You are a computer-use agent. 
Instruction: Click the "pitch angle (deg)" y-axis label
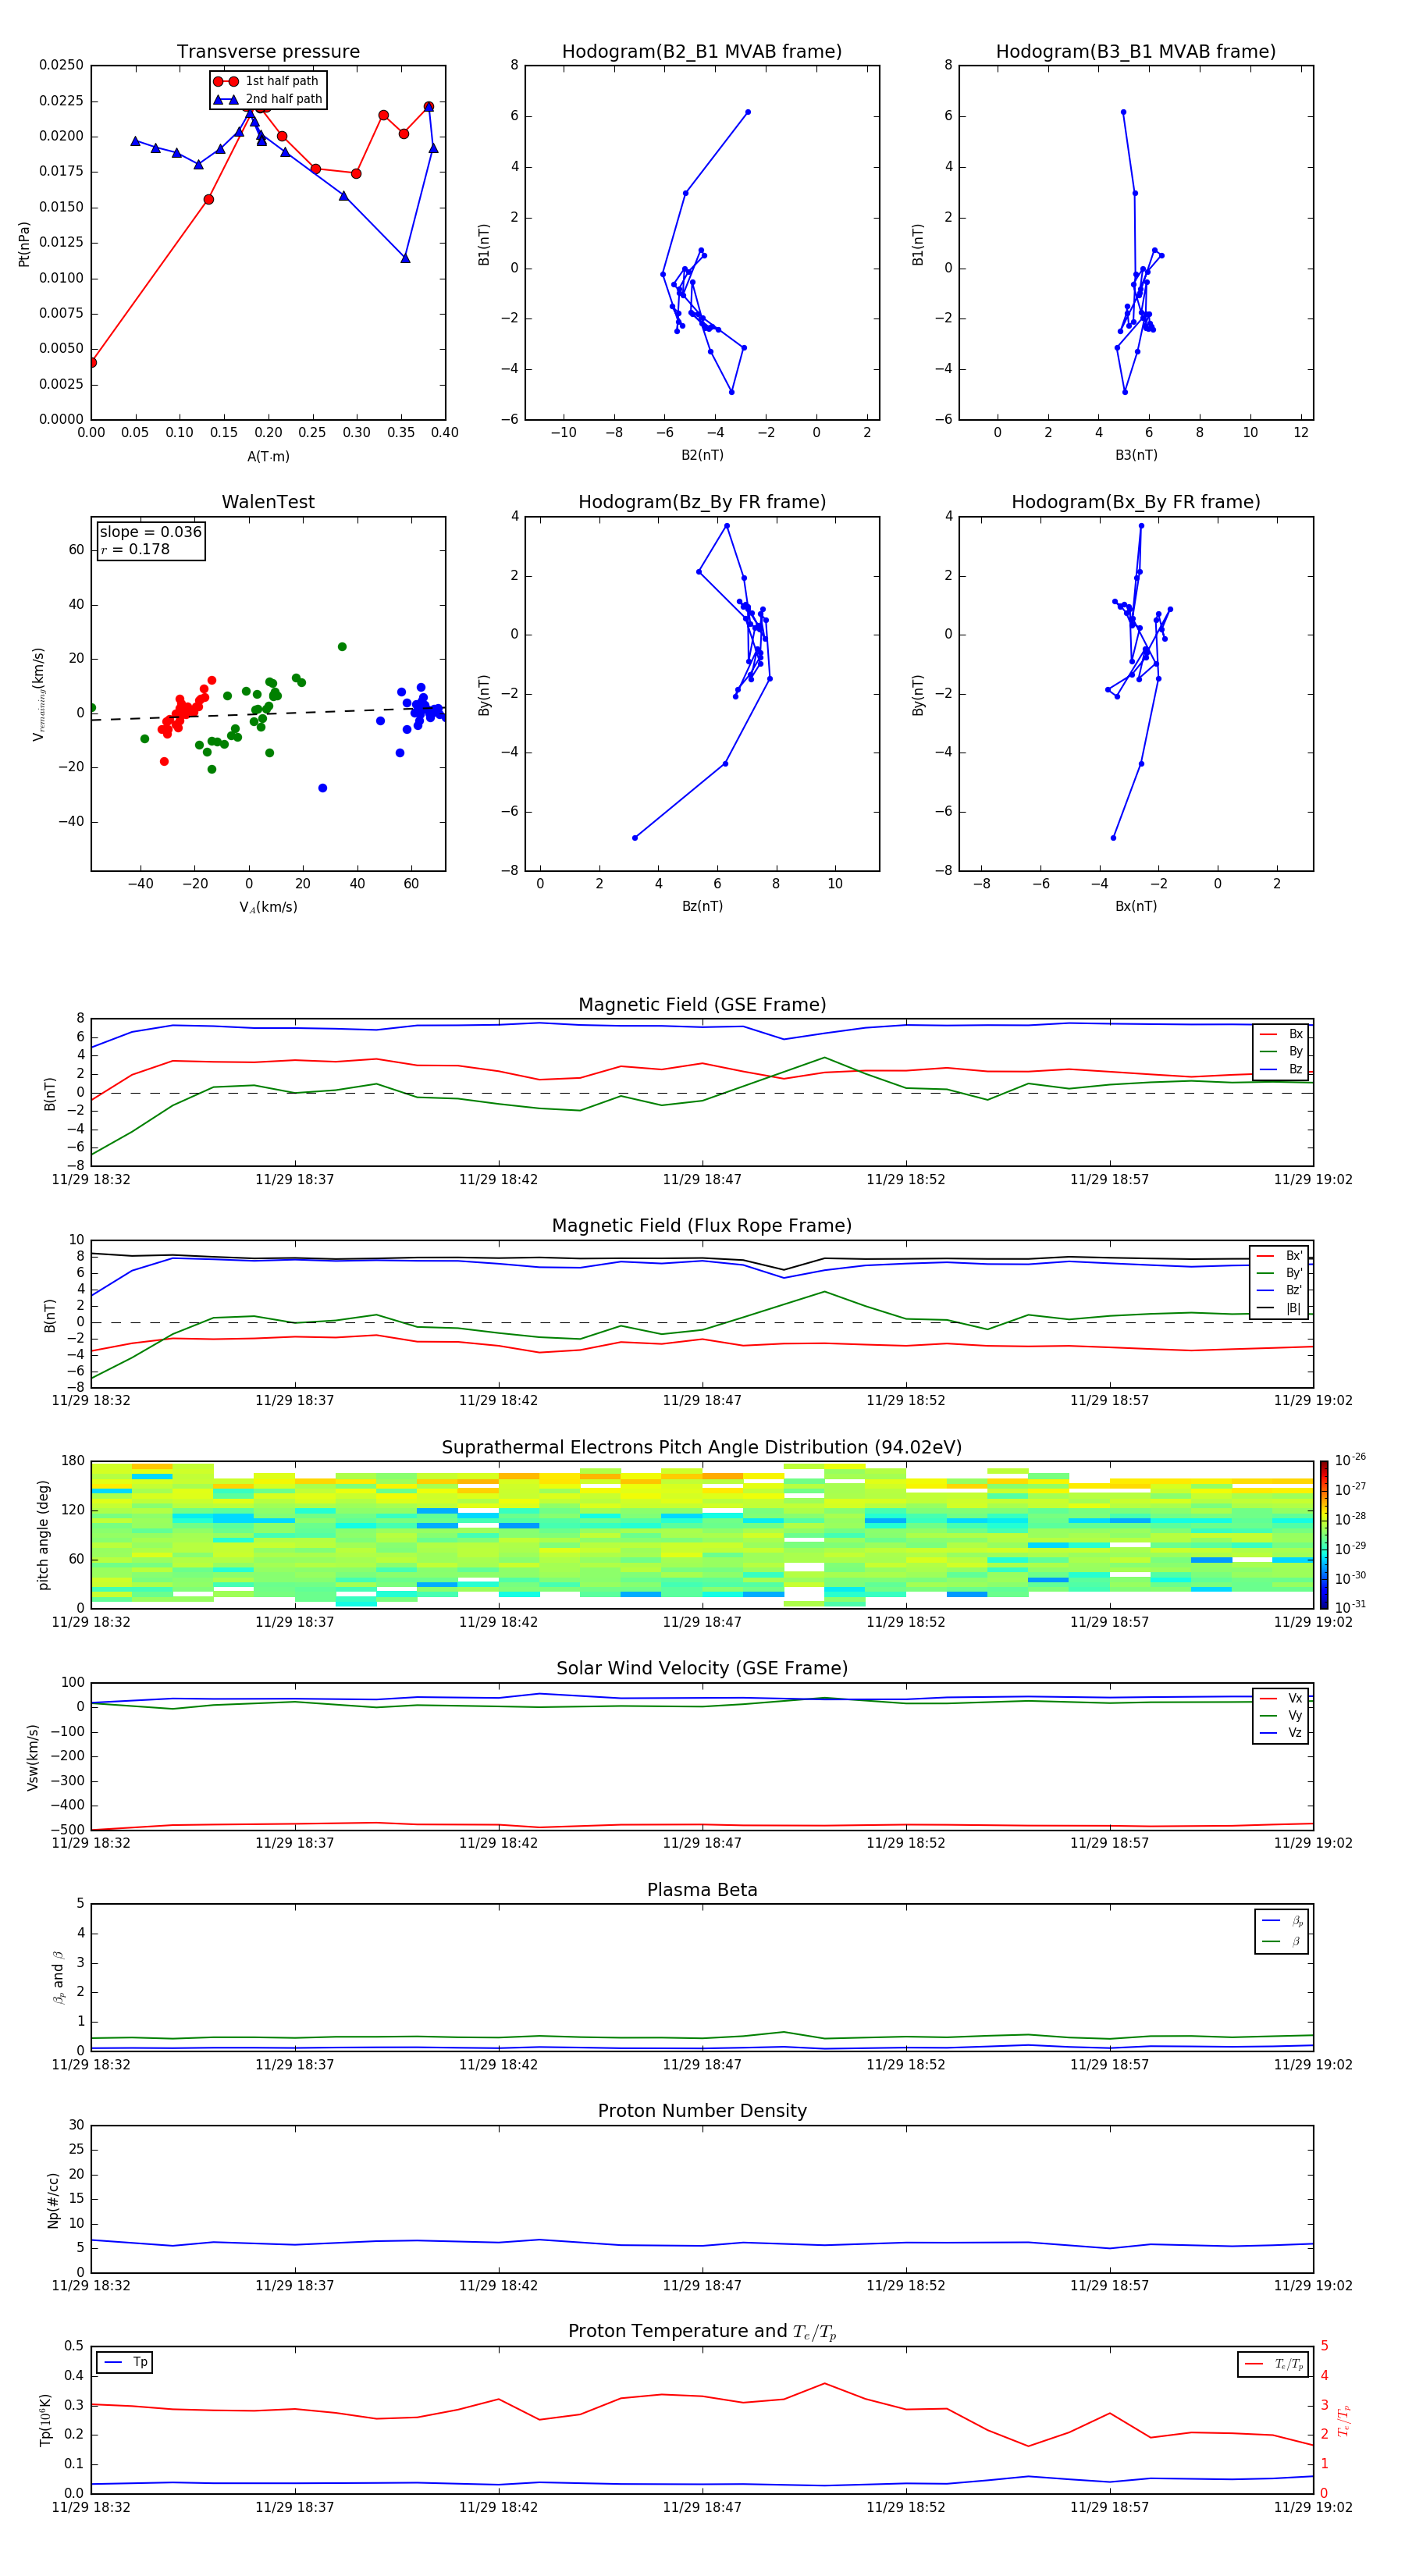[x=43, y=1535]
